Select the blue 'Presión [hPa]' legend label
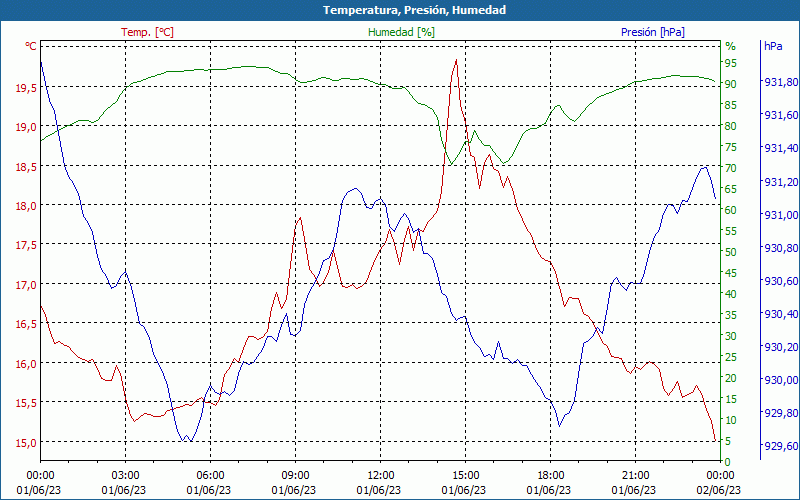The width and height of the screenshot is (800, 500). (x=653, y=32)
